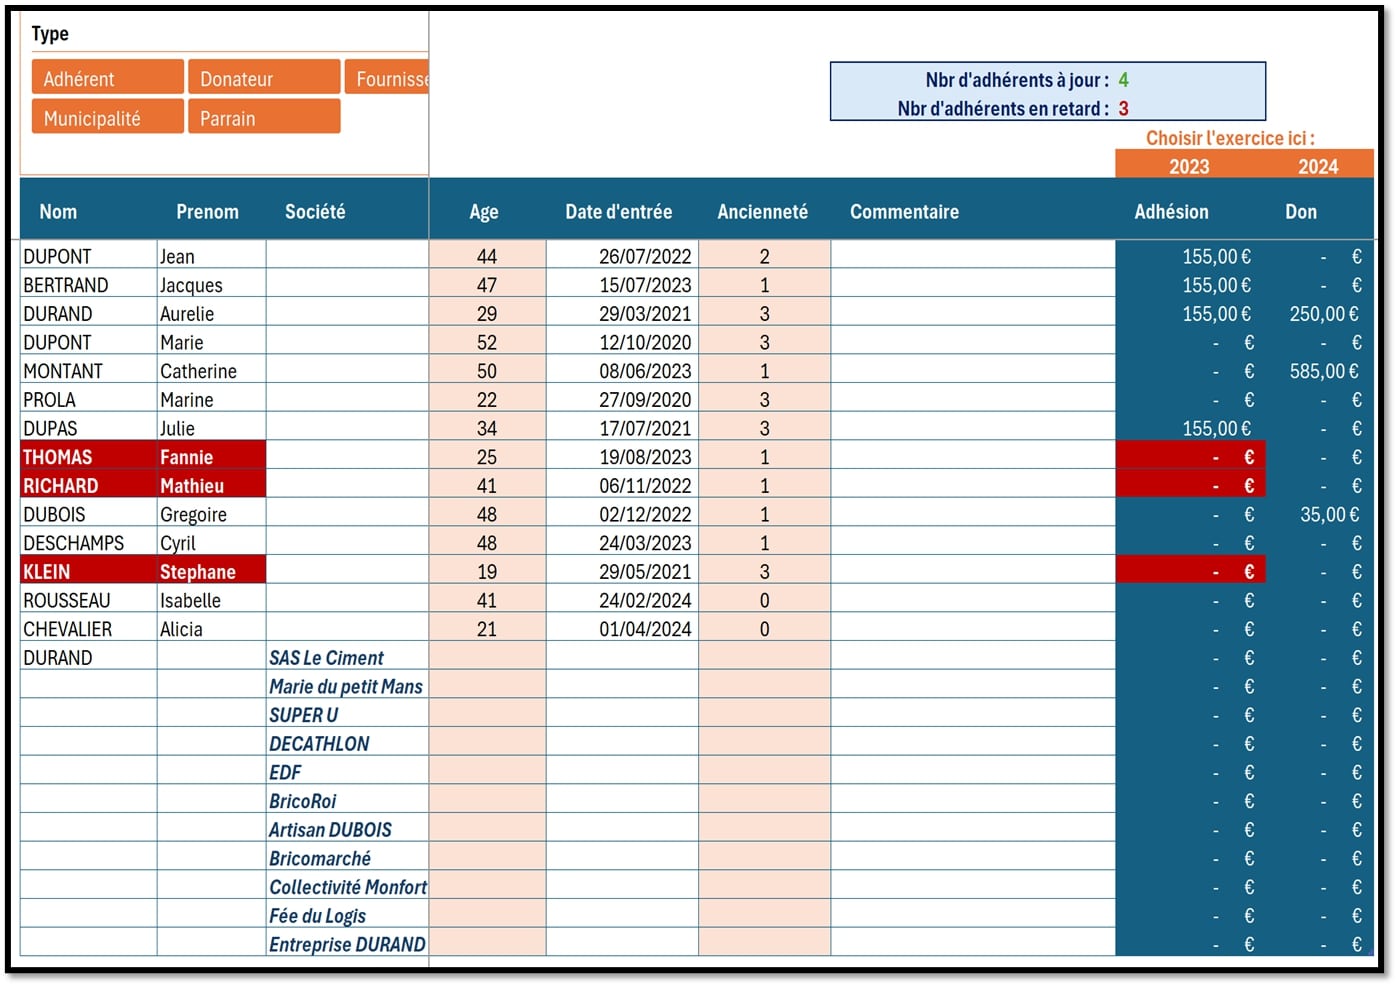Select the DUBOIS name cell
1397x986 pixels.
(88, 514)
